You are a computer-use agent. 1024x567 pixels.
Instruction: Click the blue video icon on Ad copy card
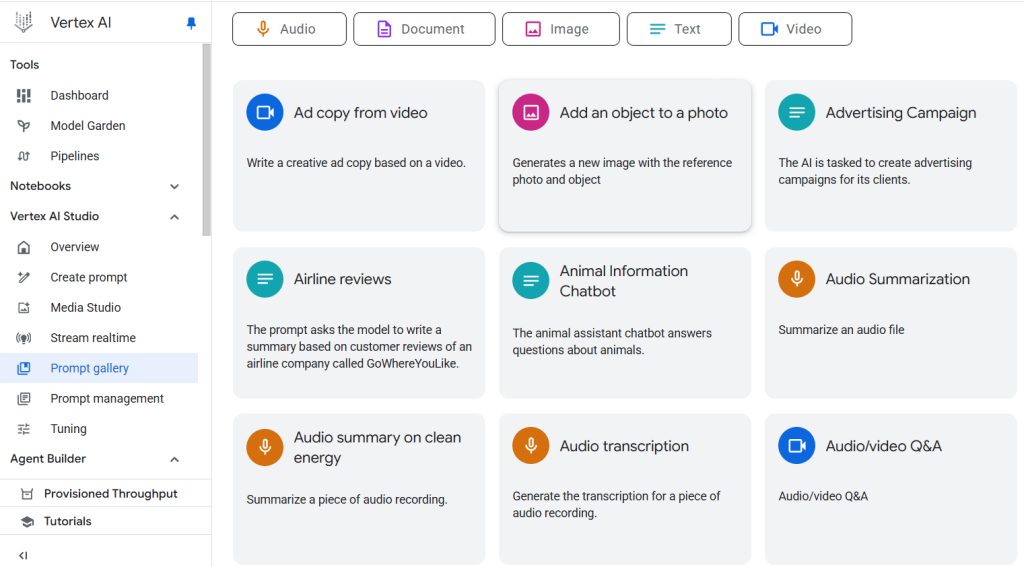265,113
